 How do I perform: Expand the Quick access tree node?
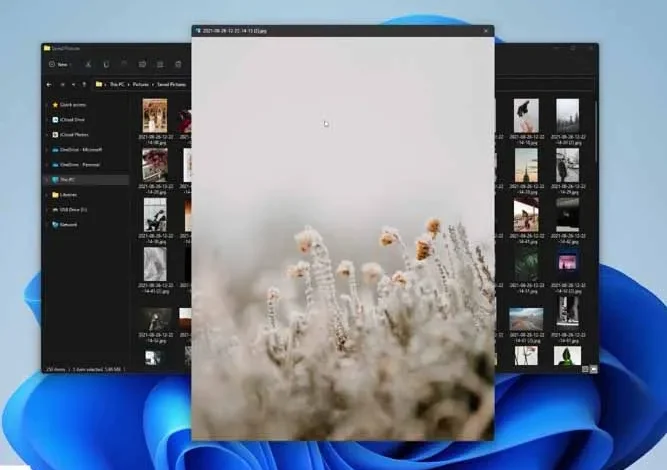47,105
